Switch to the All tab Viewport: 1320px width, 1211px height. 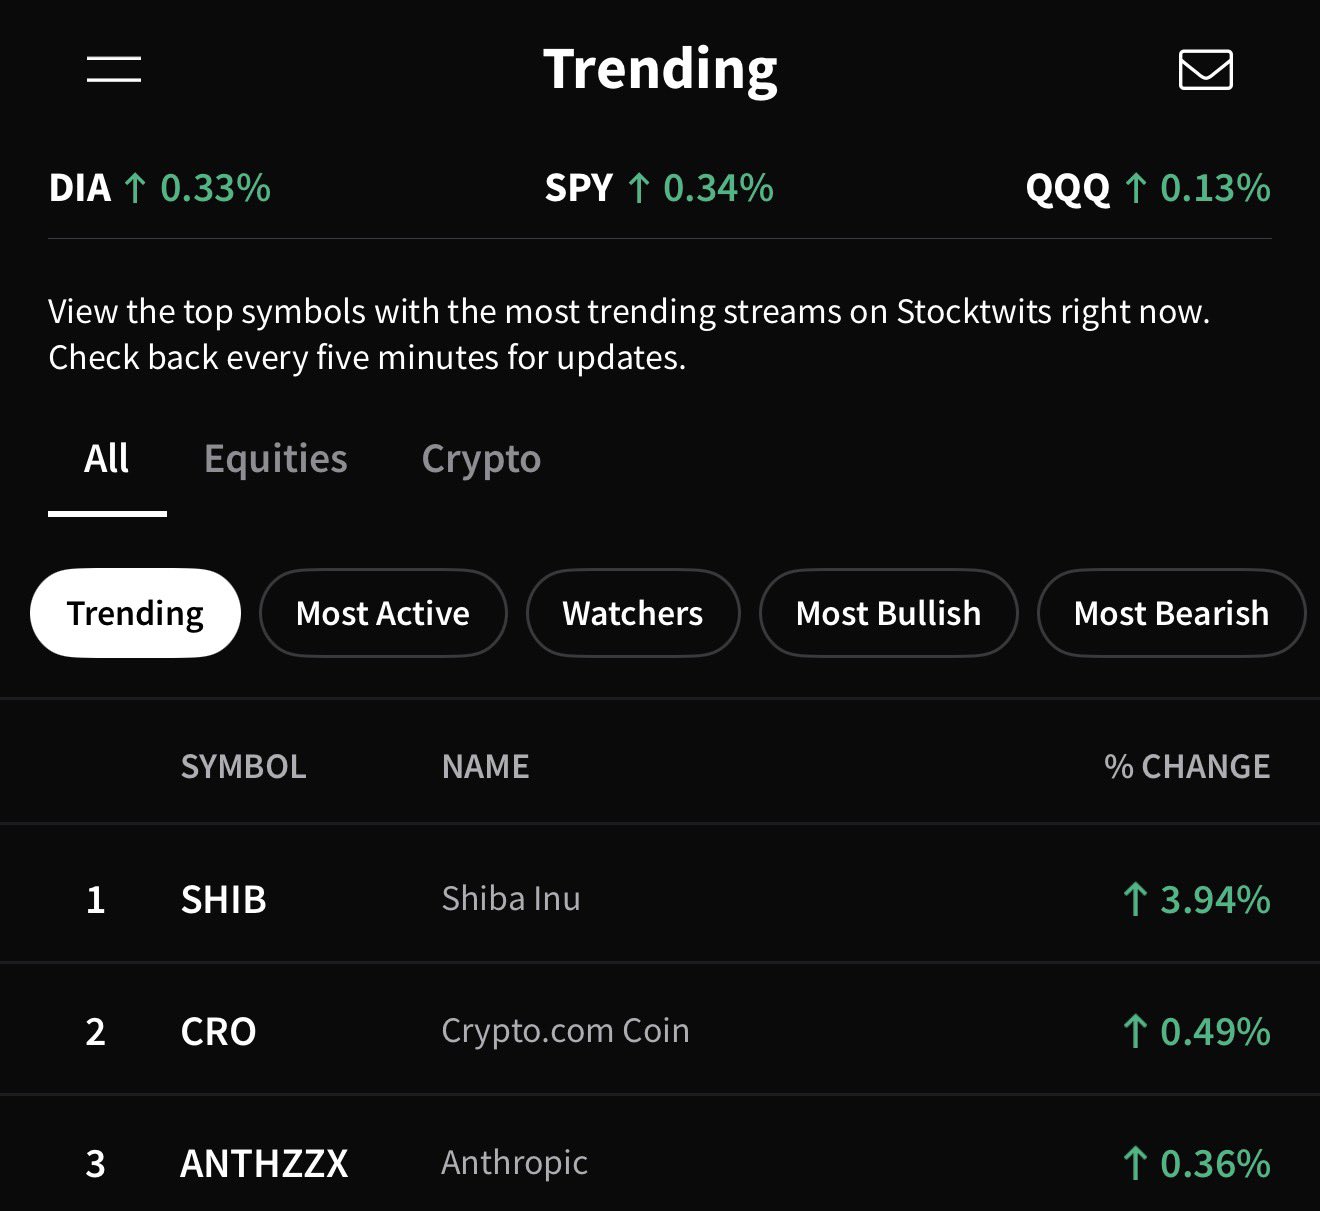coord(107,459)
